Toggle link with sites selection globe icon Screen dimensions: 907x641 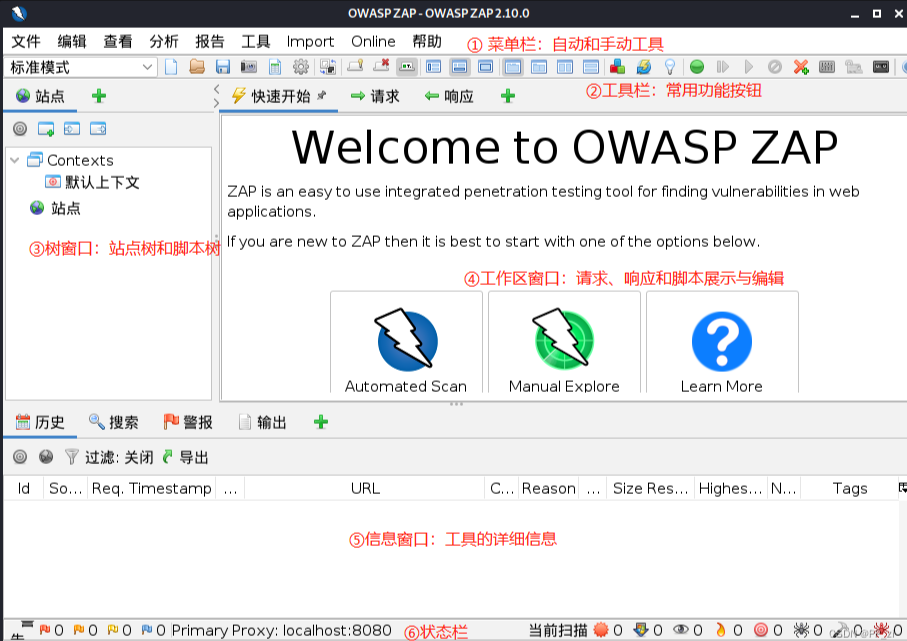[x=46, y=457]
